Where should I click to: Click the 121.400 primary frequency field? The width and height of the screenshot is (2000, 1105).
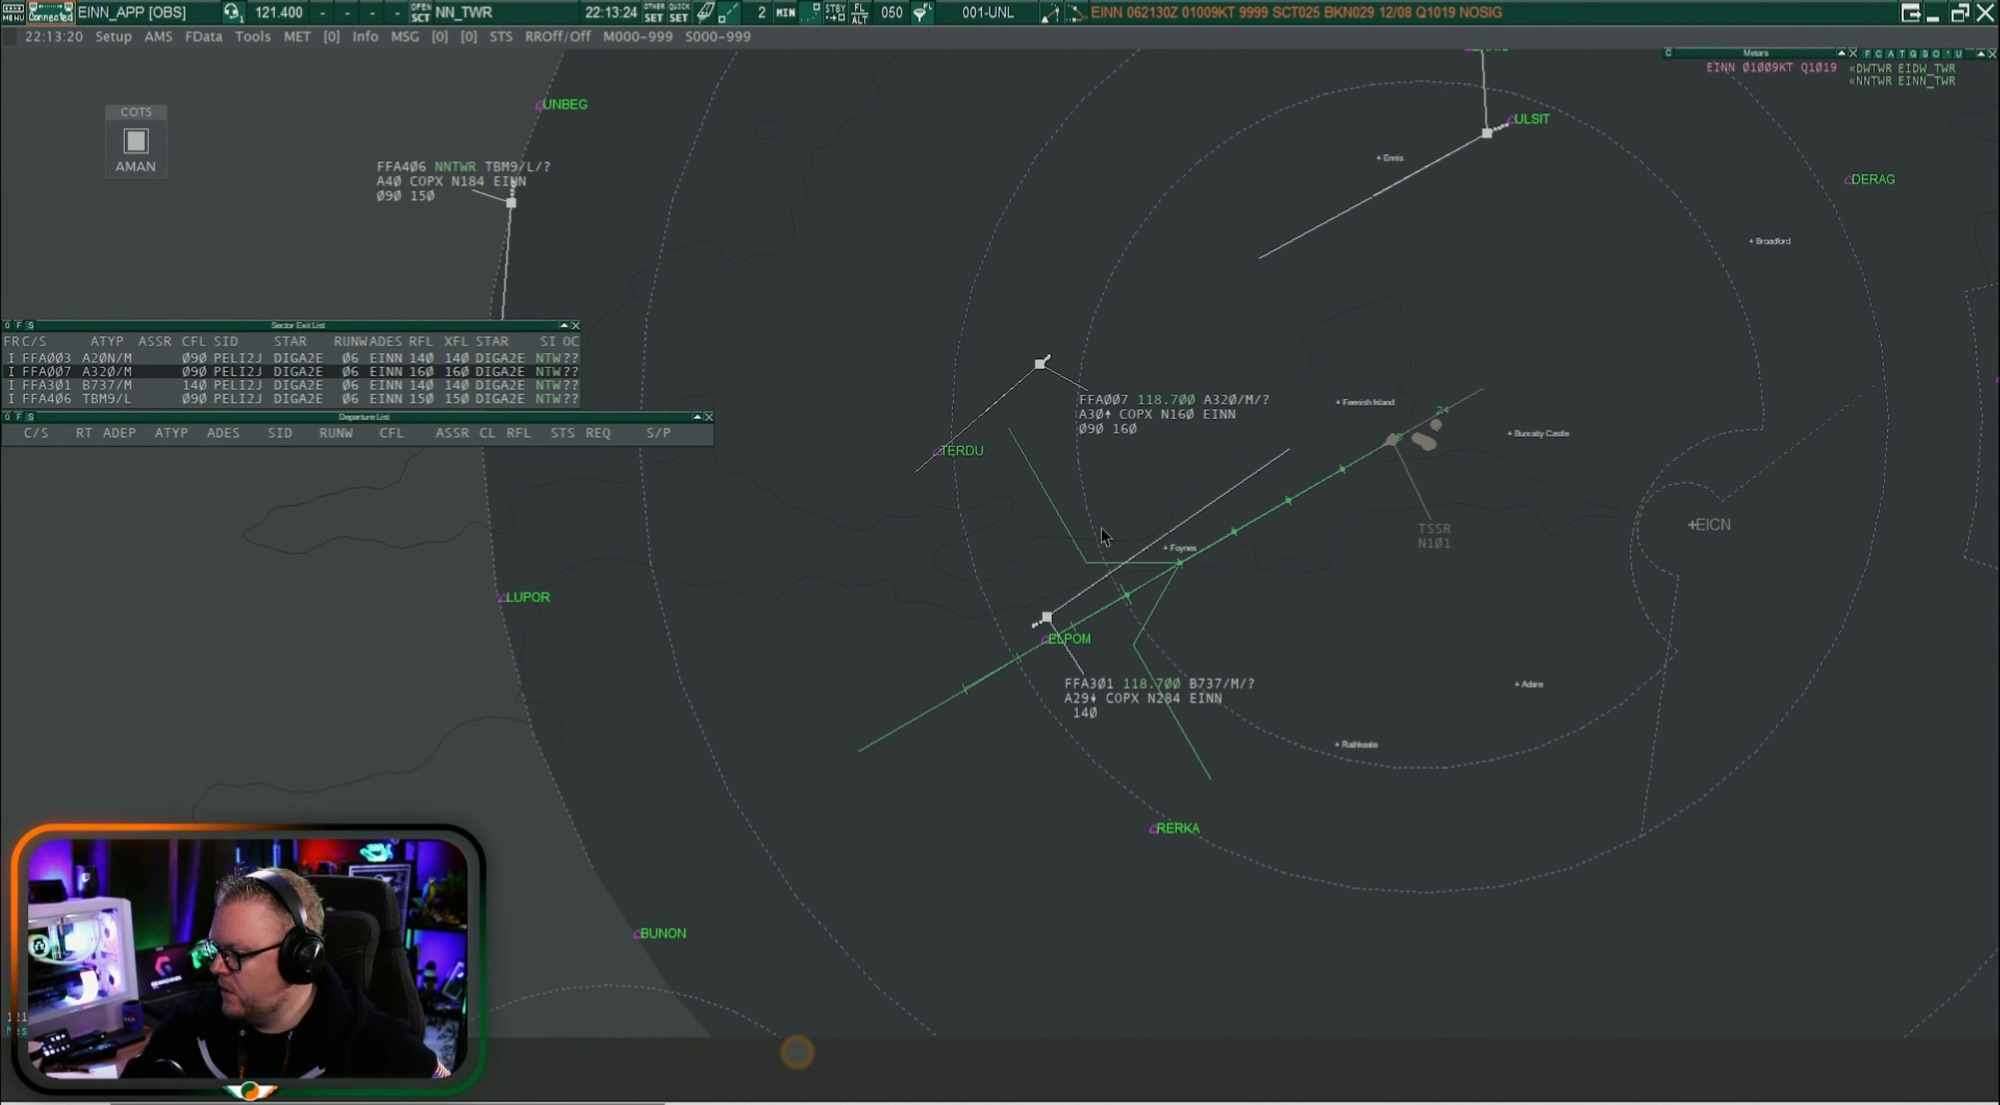(x=279, y=12)
